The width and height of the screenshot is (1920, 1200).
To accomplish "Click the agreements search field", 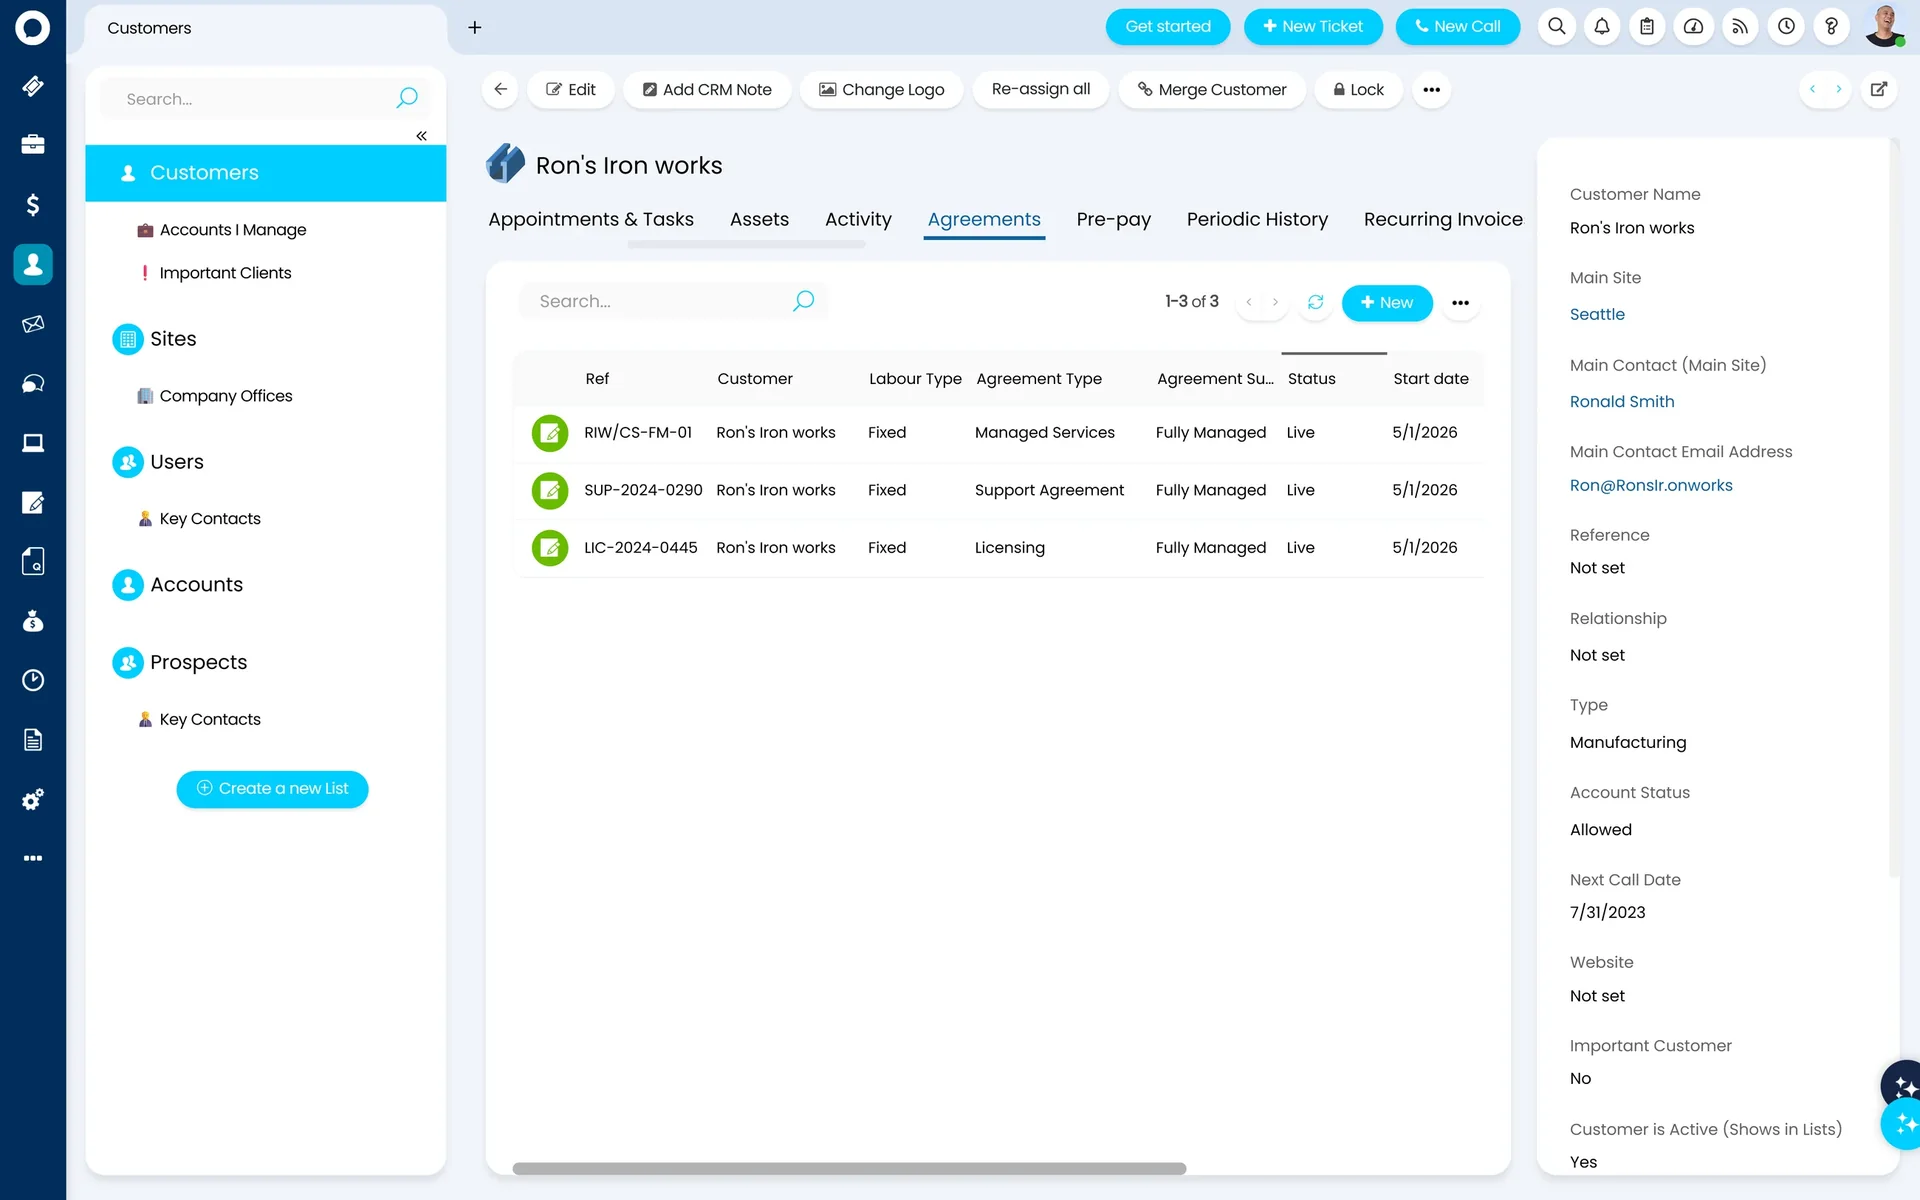I will (x=672, y=301).
